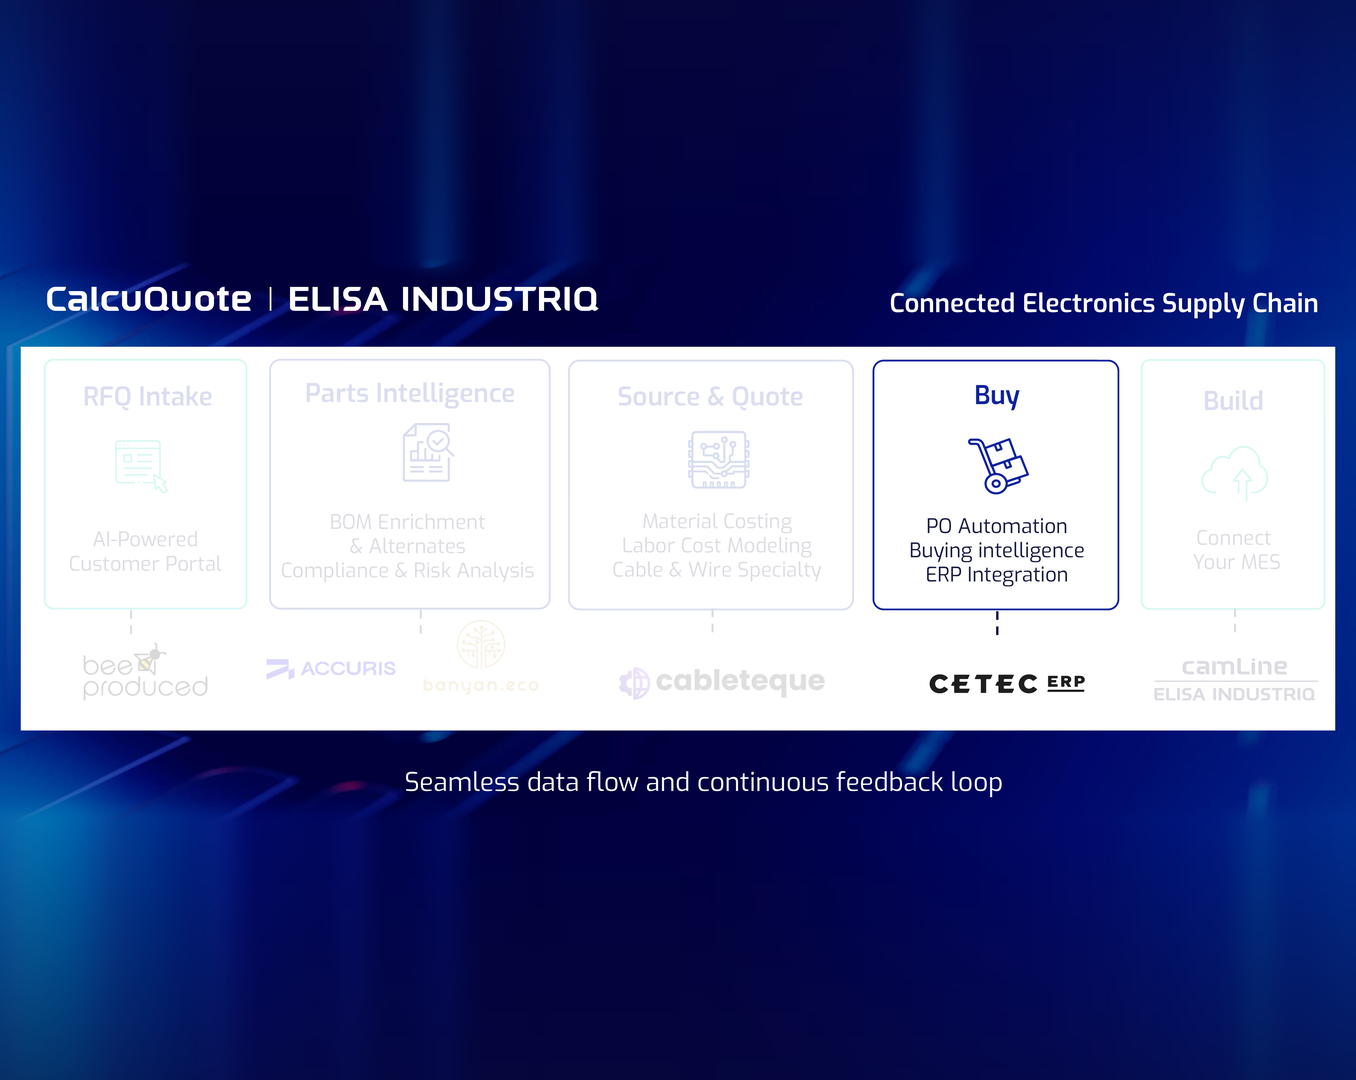This screenshot has width=1356, height=1080.
Task: Click the RFQ Intake portal icon
Action: click(x=141, y=466)
